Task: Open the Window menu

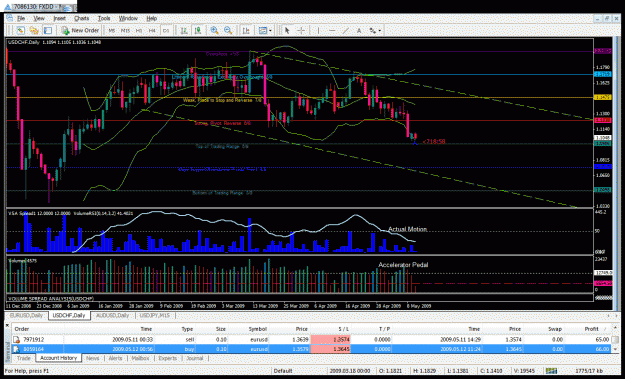Action: (128, 18)
